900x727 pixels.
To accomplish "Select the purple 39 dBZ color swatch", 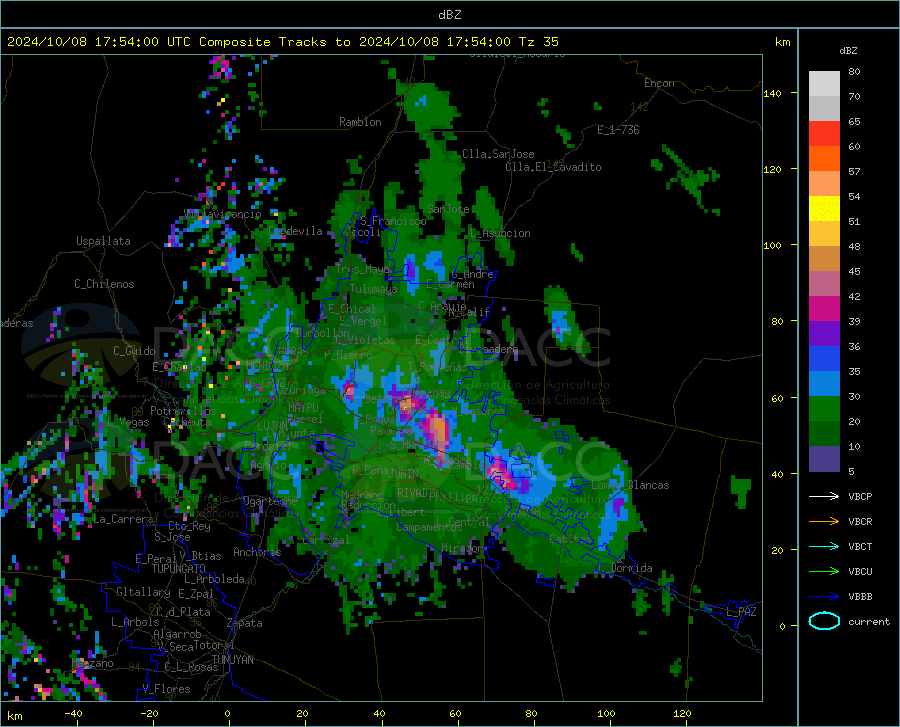I will click(824, 334).
